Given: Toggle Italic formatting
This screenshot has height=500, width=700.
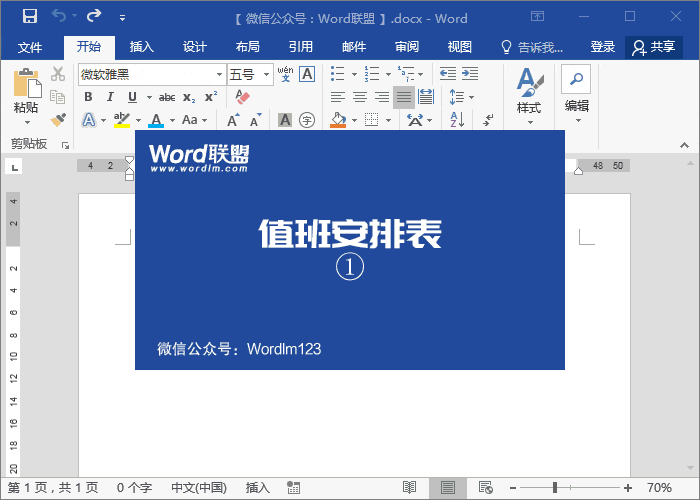Looking at the screenshot, I should coord(110,96).
